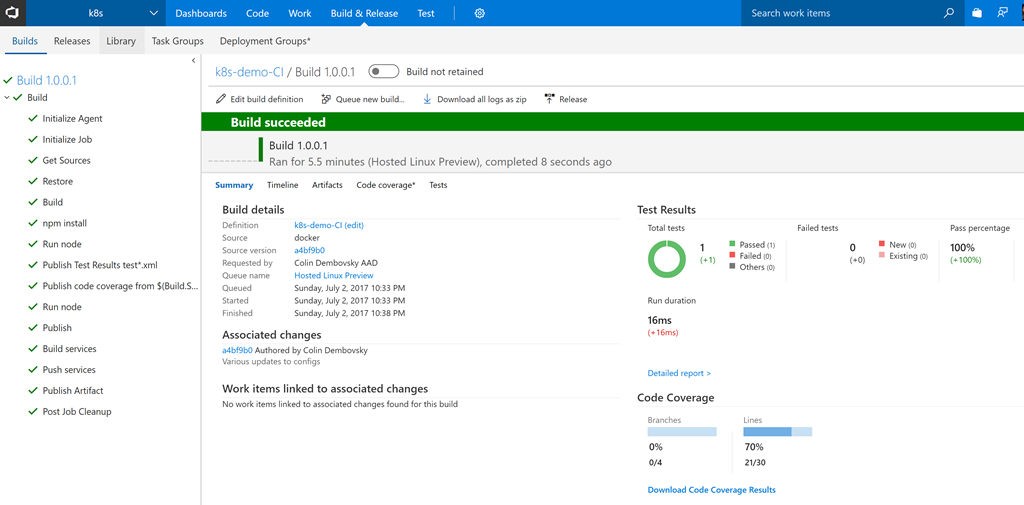Switch to the Timeline tab

pos(282,185)
